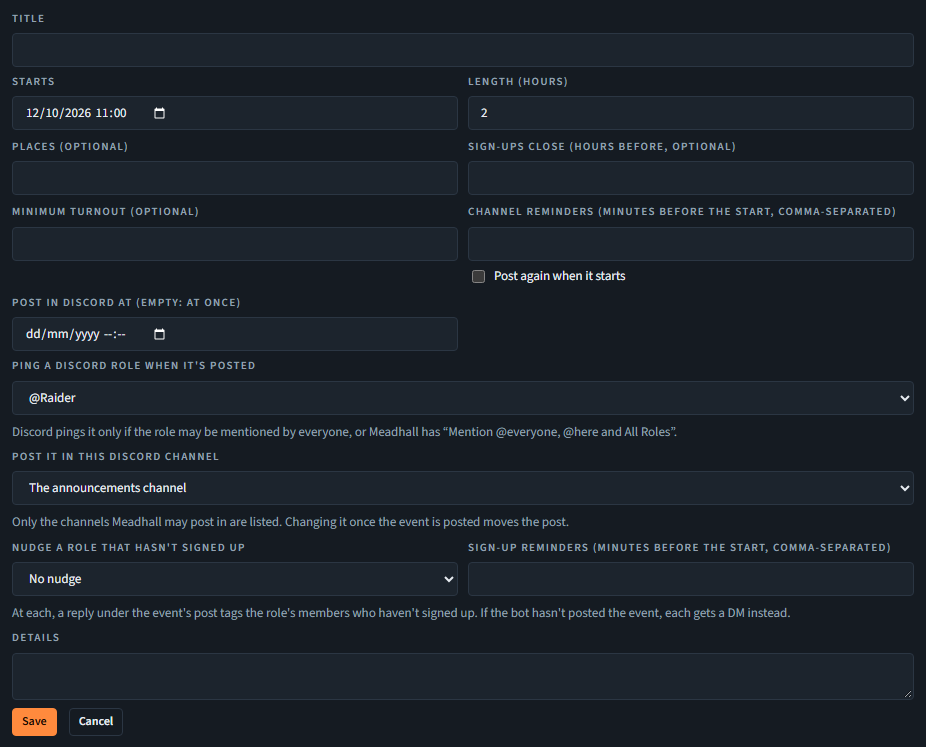This screenshot has width=926, height=747.
Task: Click the Title field label
Action: pos(28,18)
